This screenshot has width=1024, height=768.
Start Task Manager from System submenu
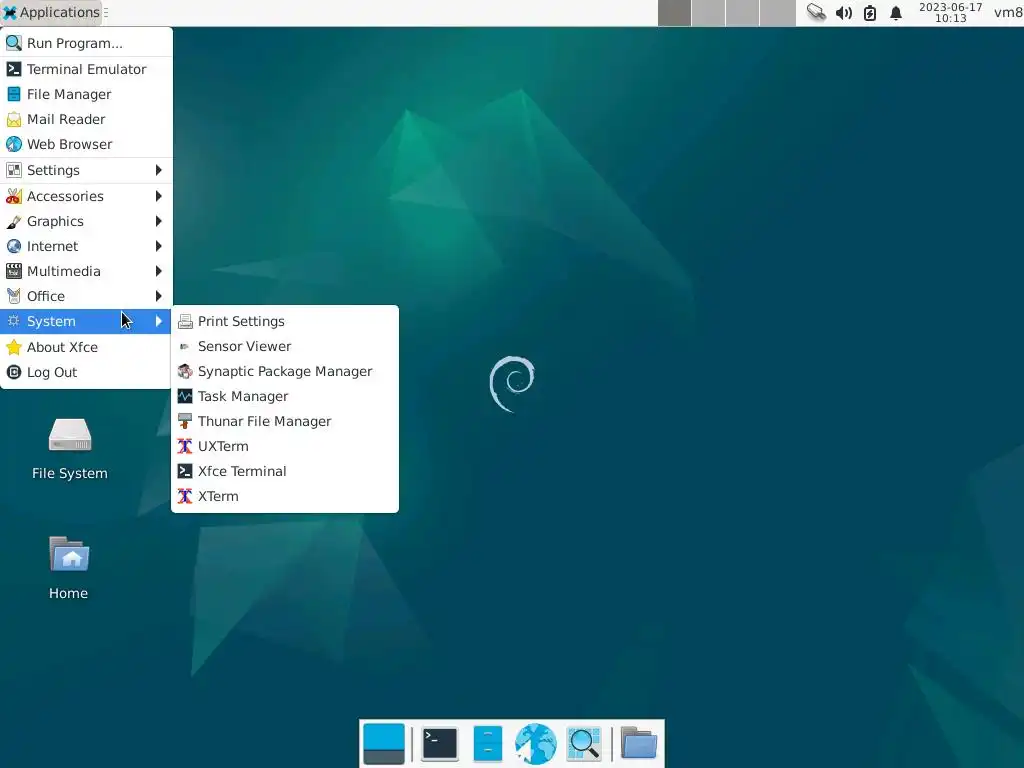285,396
